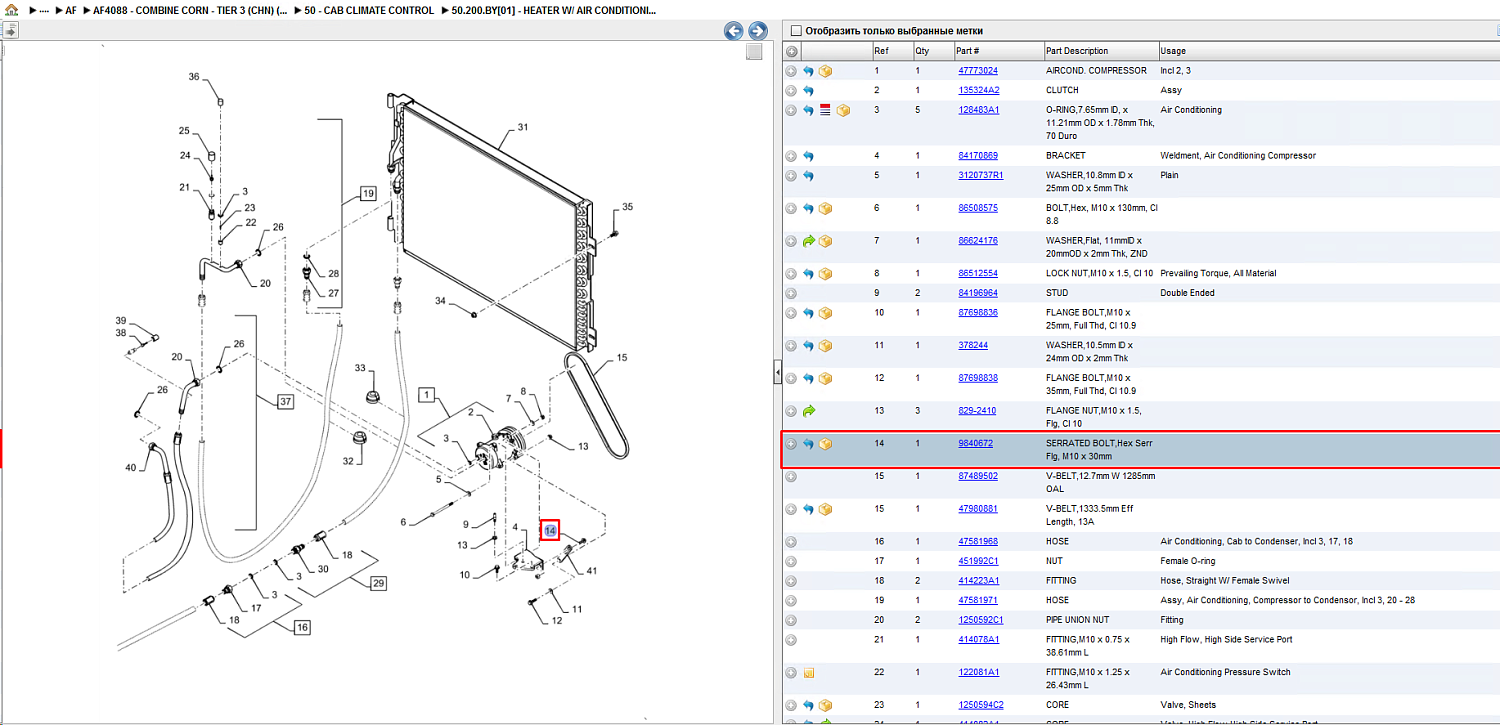
Task: Click the next diagram arrow button
Action: 758,31
